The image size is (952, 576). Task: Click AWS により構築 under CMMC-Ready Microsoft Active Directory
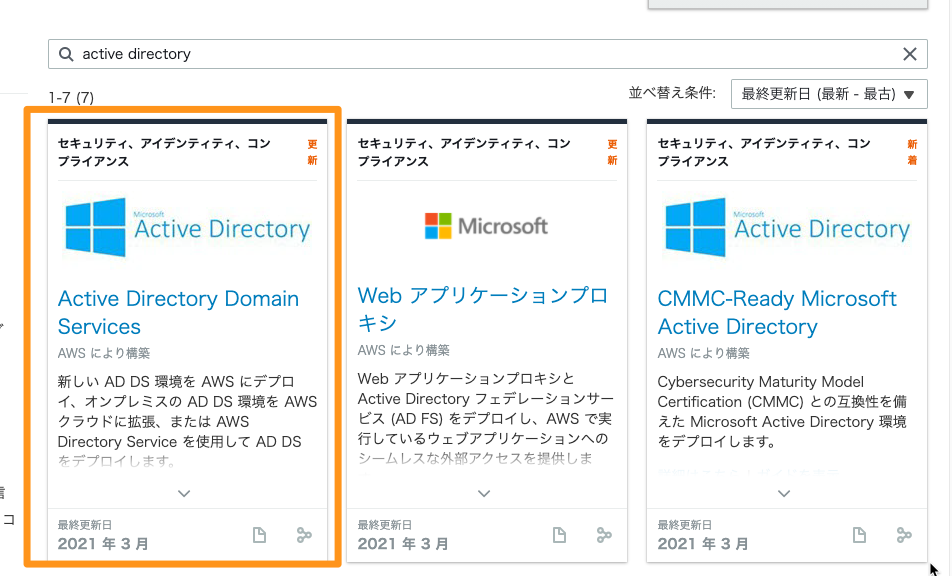704,353
